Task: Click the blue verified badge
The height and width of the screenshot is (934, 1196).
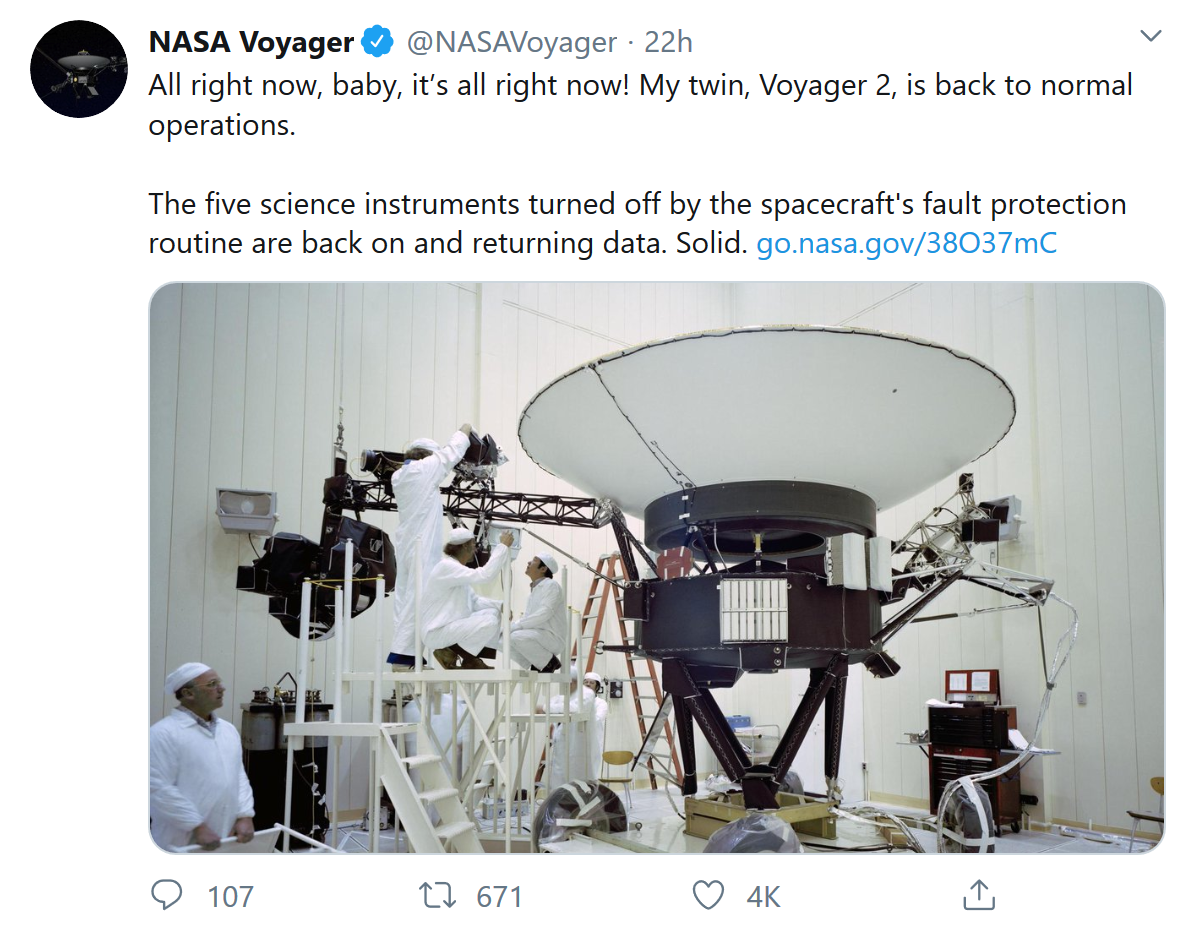Action: [377, 42]
